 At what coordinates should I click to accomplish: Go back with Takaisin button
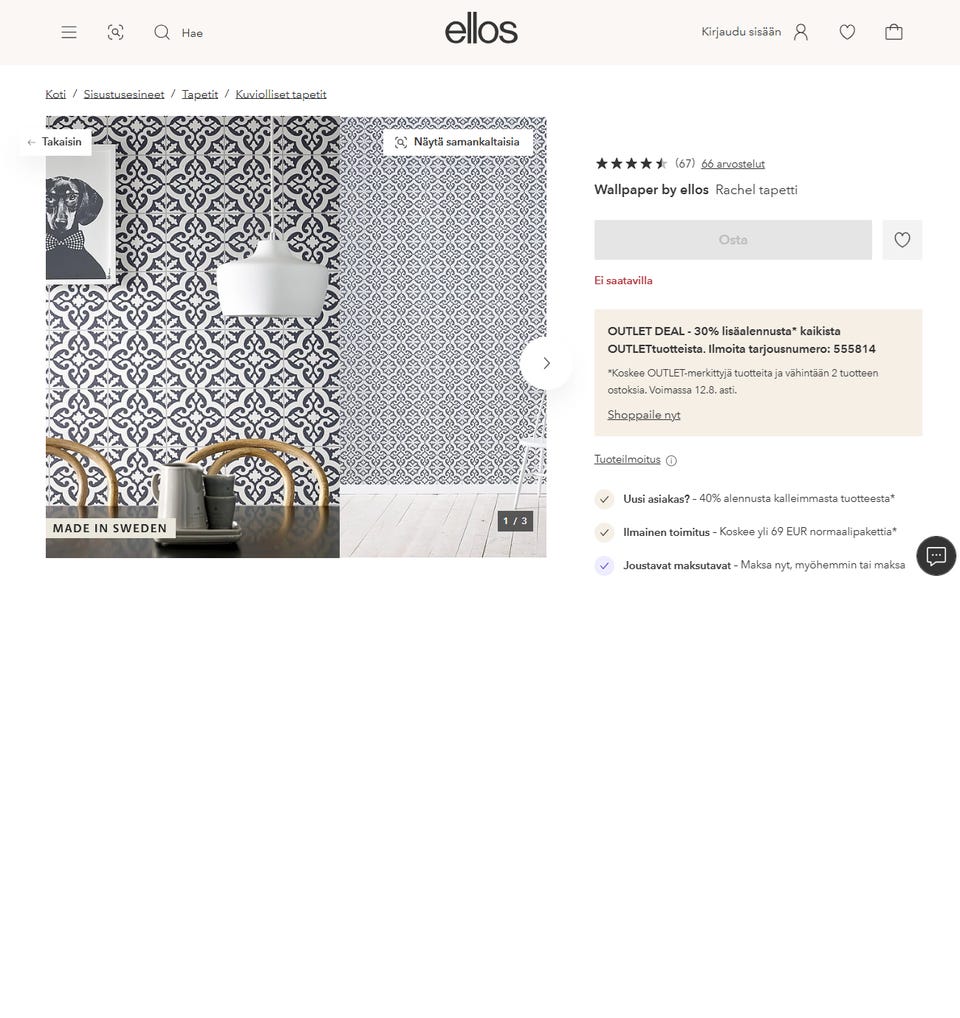point(55,142)
